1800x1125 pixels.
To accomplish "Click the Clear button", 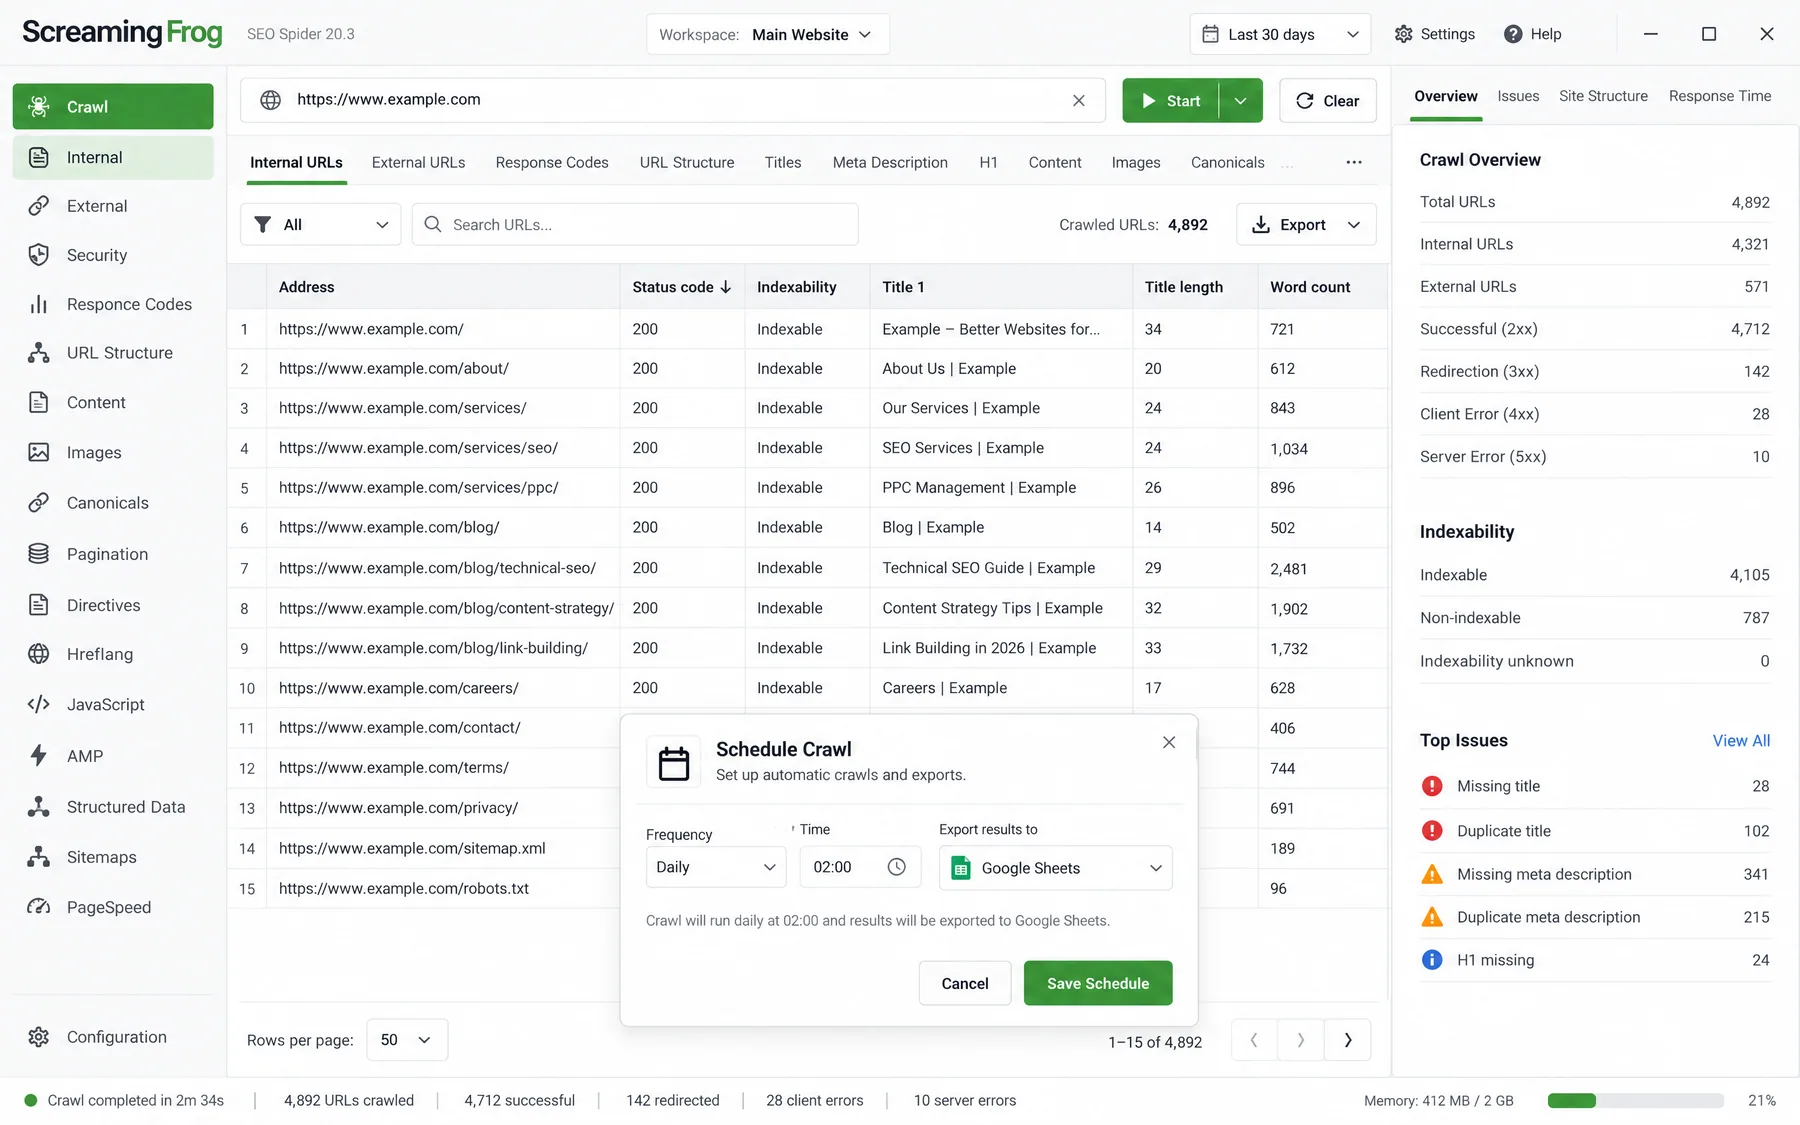I will pos(1328,101).
